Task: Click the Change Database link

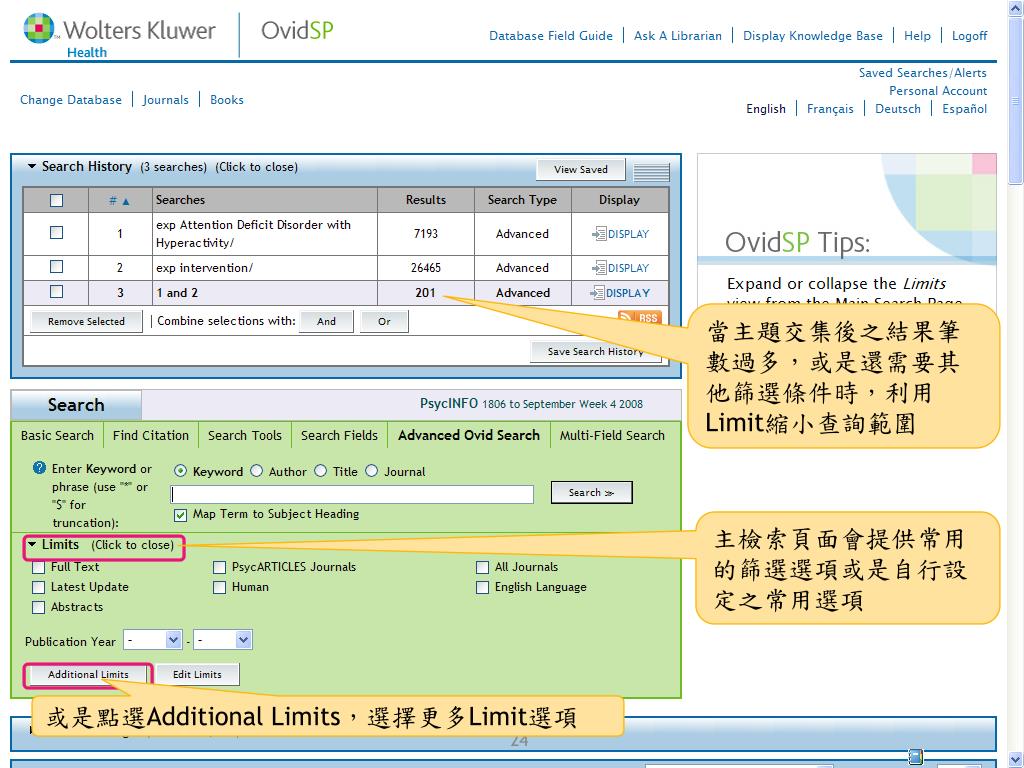Action: (71, 100)
